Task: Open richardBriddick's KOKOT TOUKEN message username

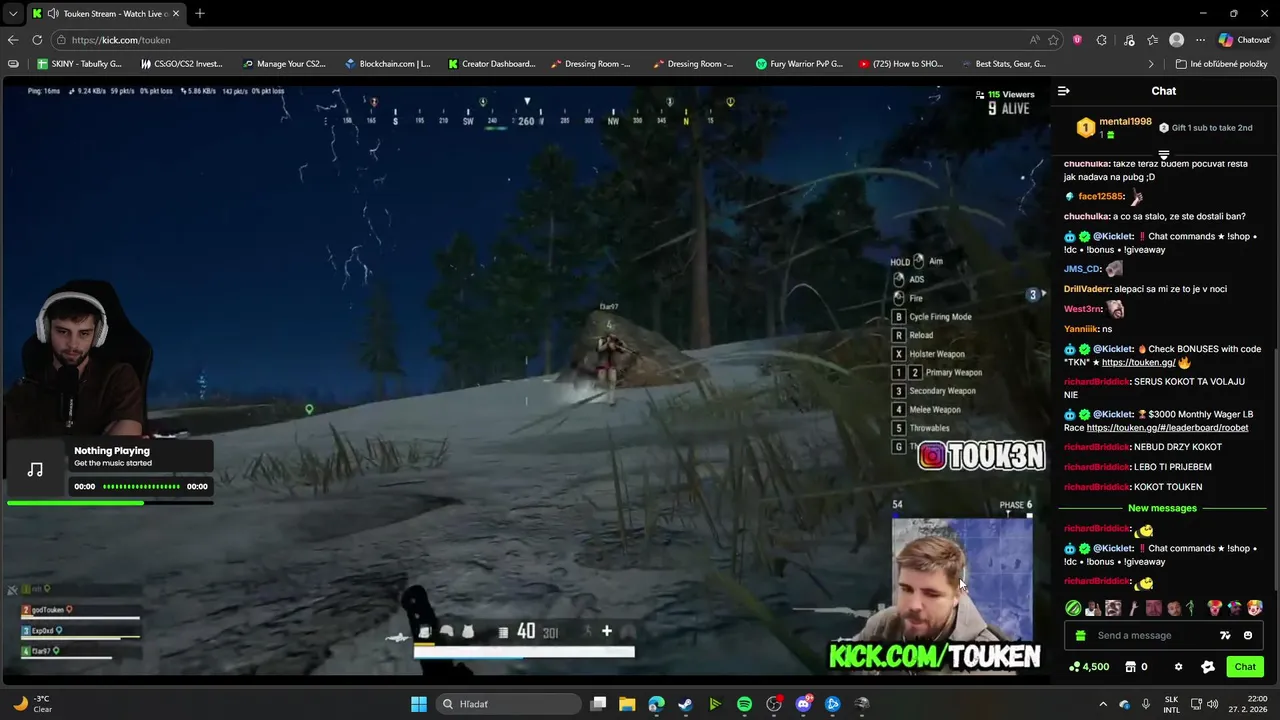Action: 1097,487
